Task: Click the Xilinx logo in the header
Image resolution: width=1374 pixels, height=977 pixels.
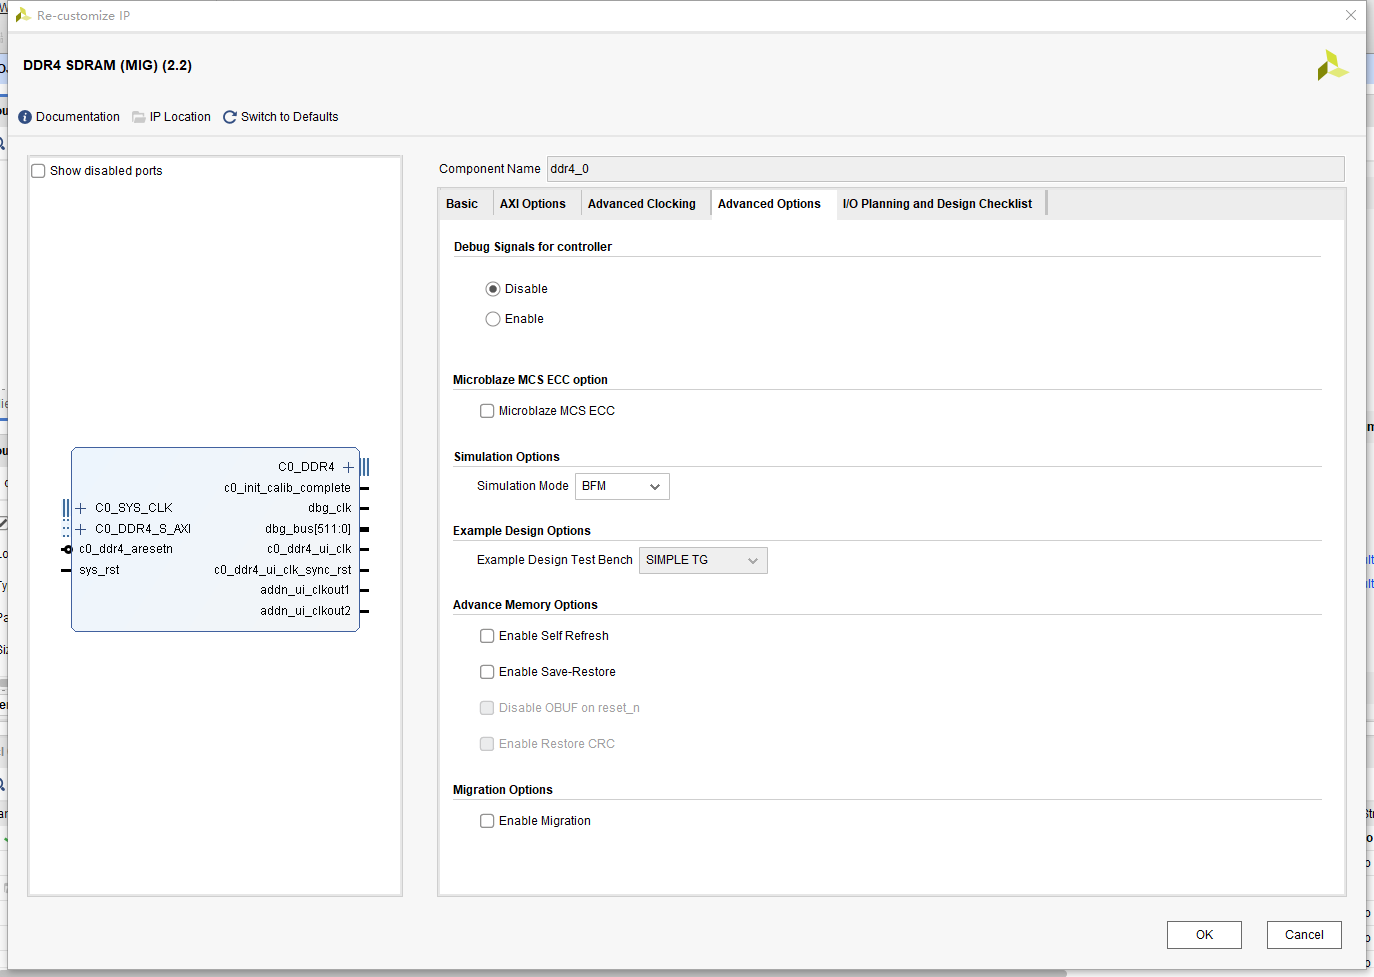Action: click(1332, 66)
